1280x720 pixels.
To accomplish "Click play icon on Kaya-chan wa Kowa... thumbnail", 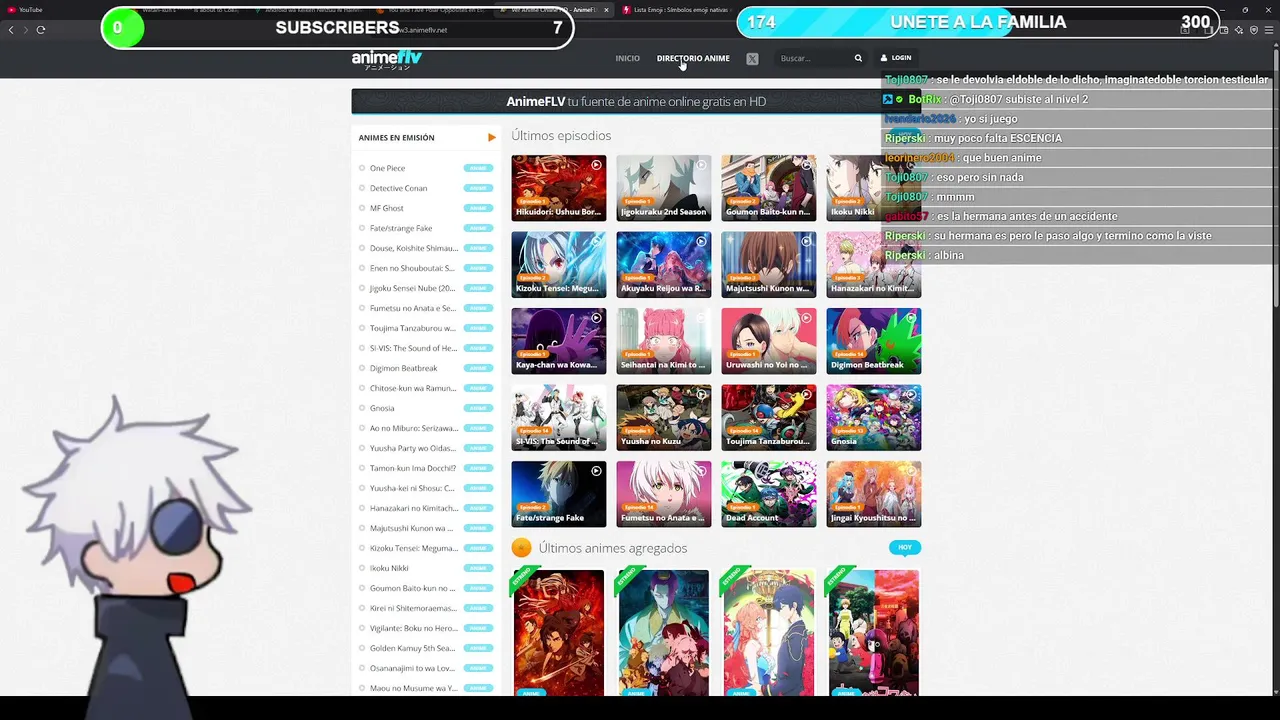I will pyautogui.click(x=596, y=318).
